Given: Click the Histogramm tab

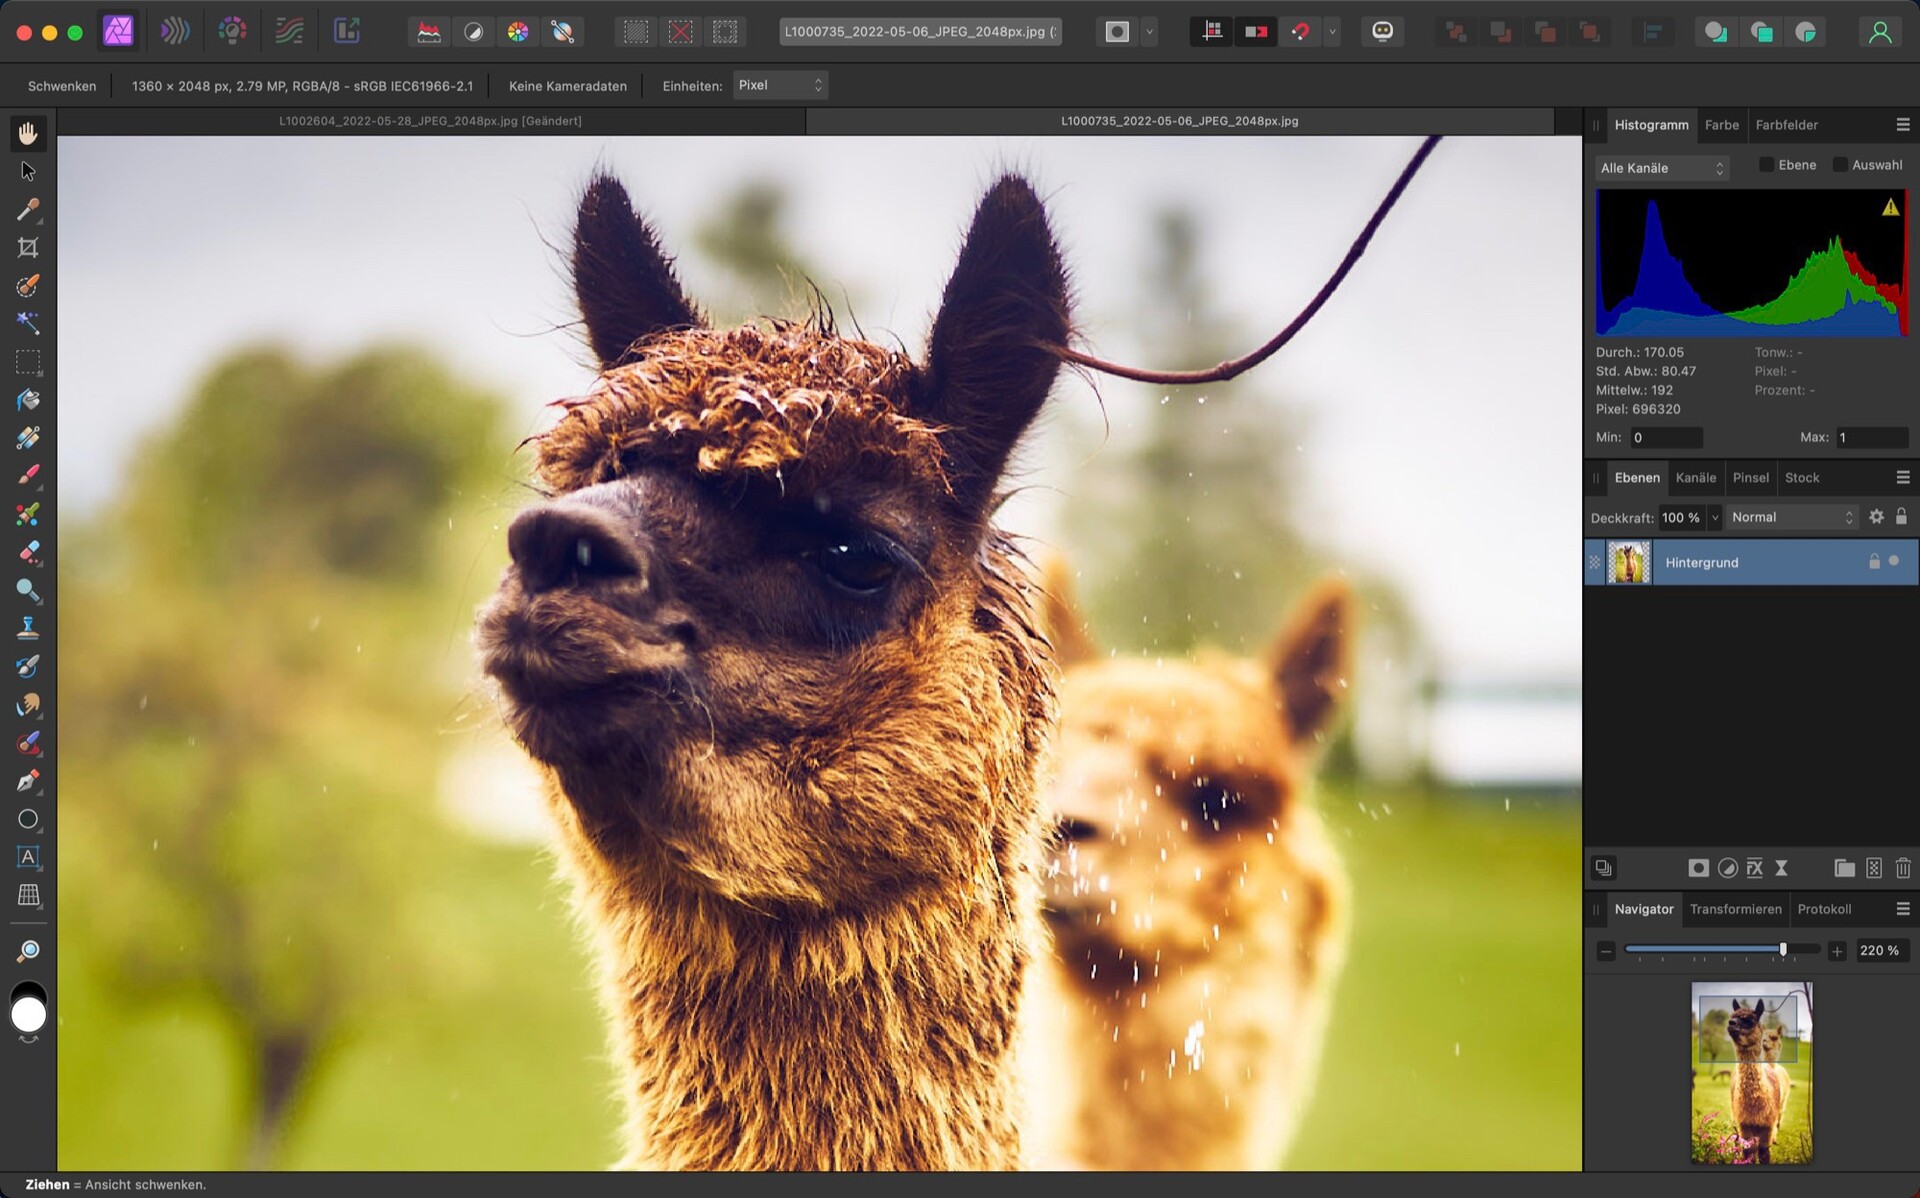Looking at the screenshot, I should (x=1651, y=124).
